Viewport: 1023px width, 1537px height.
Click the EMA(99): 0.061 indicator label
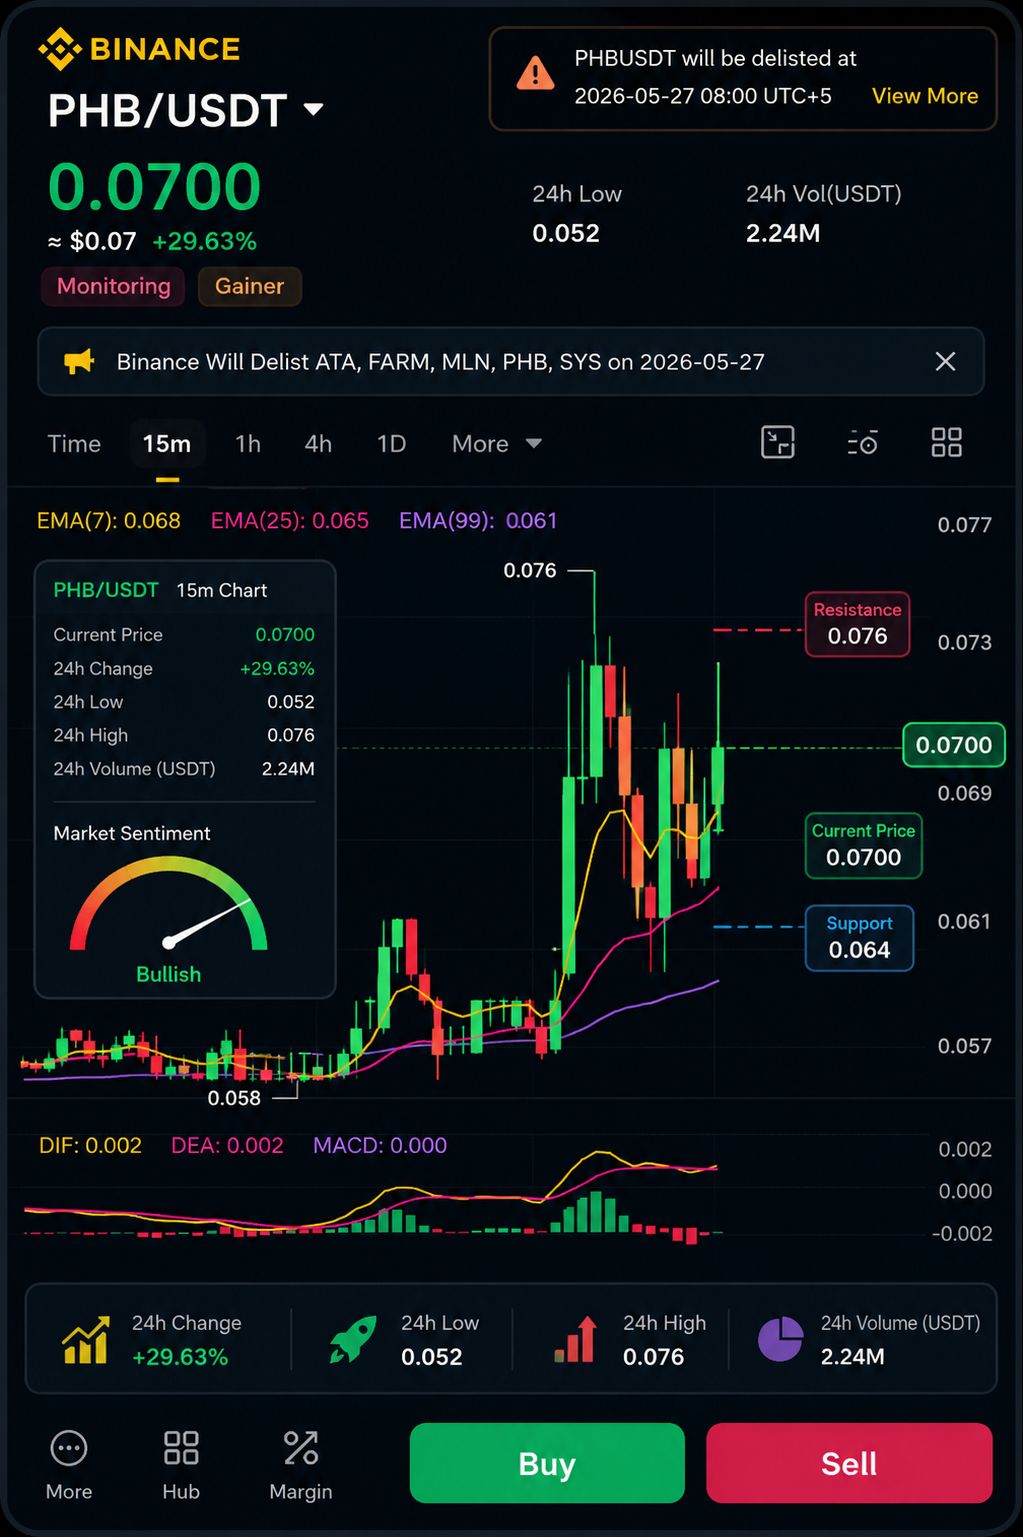[478, 521]
